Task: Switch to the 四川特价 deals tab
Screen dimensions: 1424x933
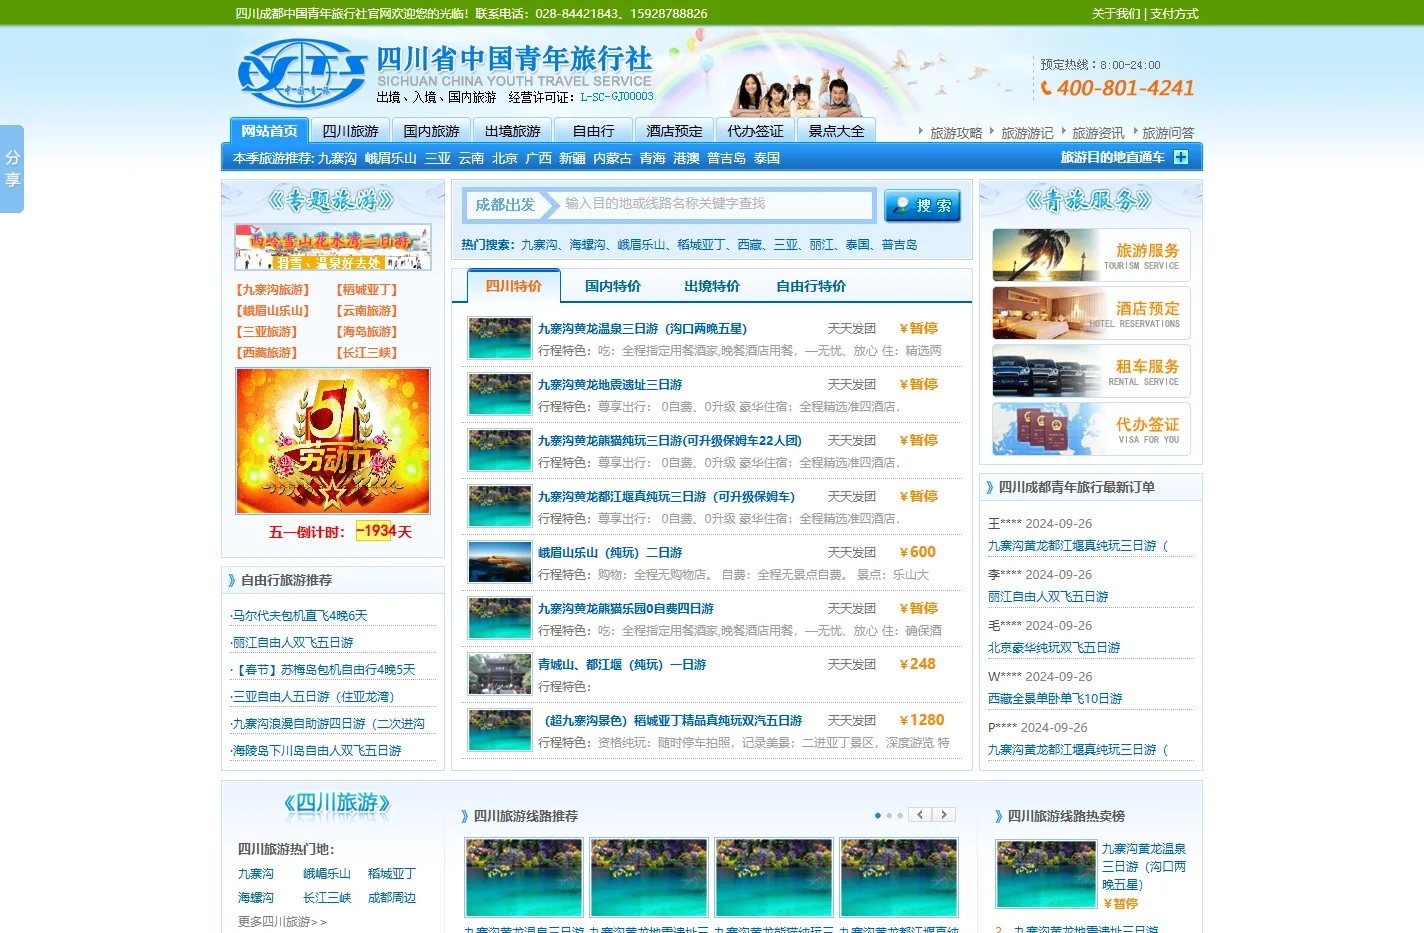Action: coord(513,286)
